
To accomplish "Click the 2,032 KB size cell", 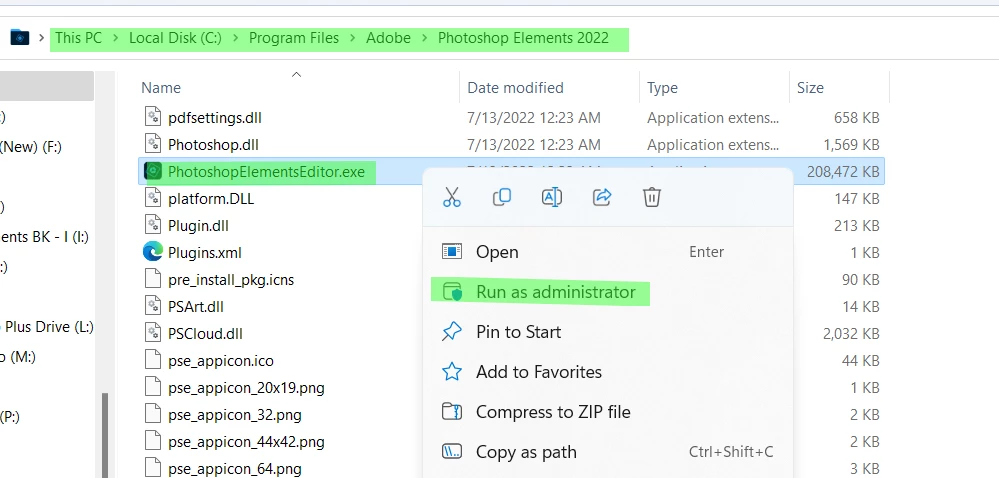I will click(851, 333).
